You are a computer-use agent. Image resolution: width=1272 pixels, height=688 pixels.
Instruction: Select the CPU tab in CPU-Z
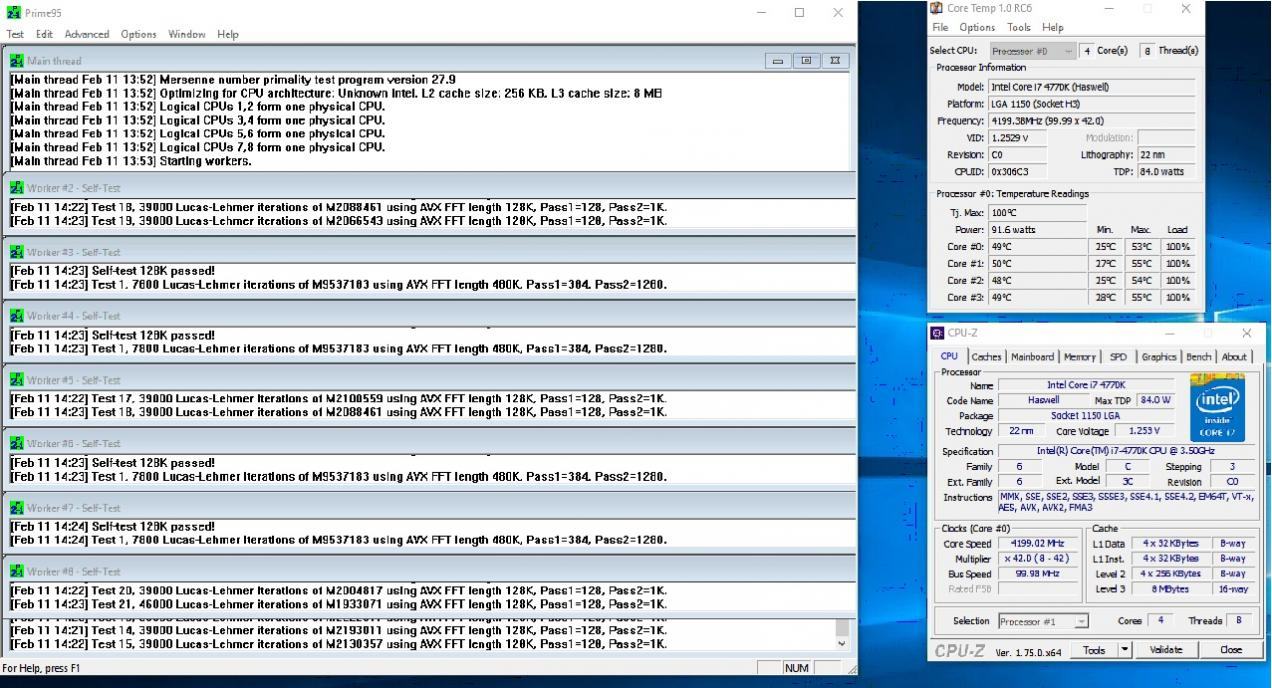pos(949,356)
